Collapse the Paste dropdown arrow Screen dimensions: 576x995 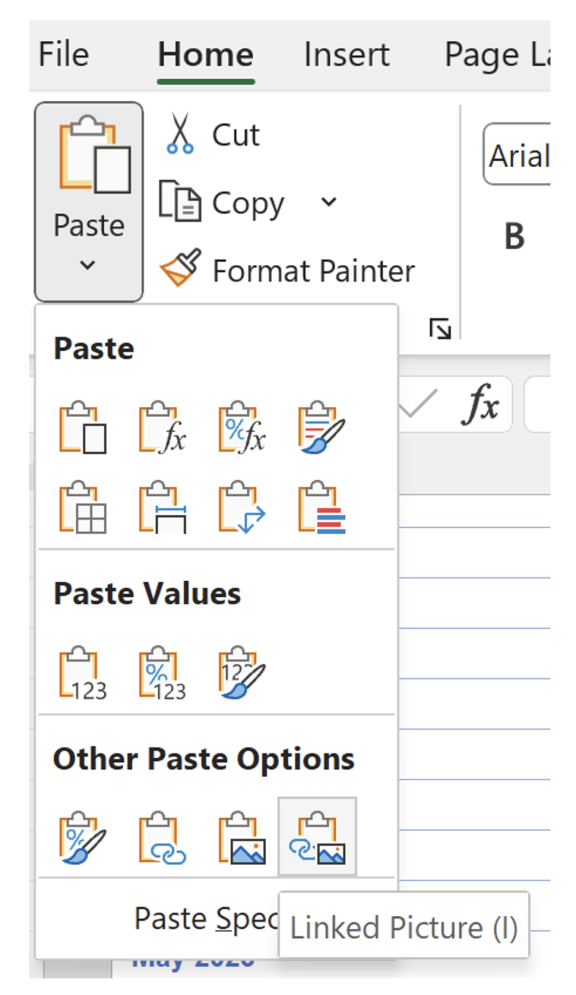(88, 265)
